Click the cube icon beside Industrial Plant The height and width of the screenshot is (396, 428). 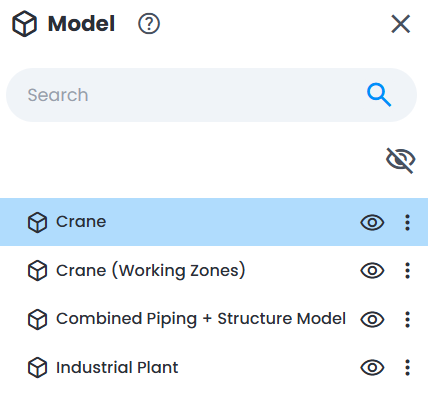click(37, 368)
